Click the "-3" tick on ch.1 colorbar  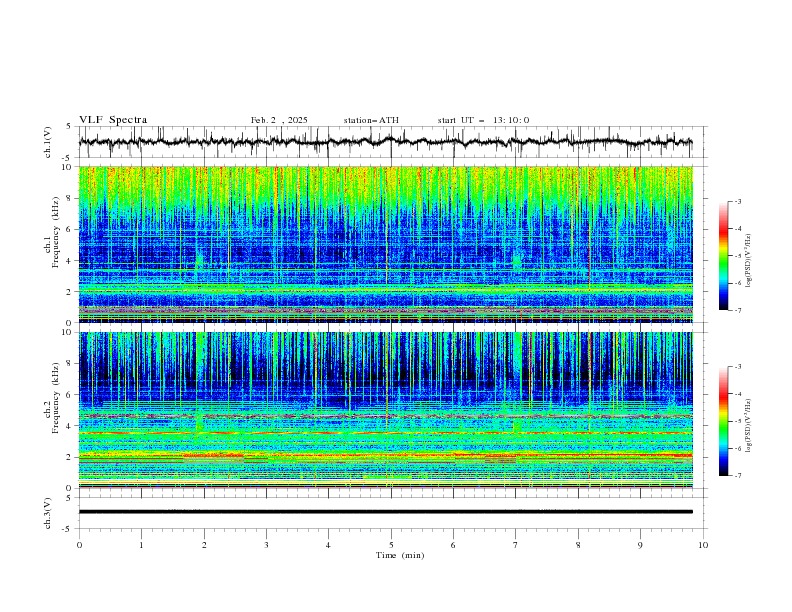click(738, 201)
